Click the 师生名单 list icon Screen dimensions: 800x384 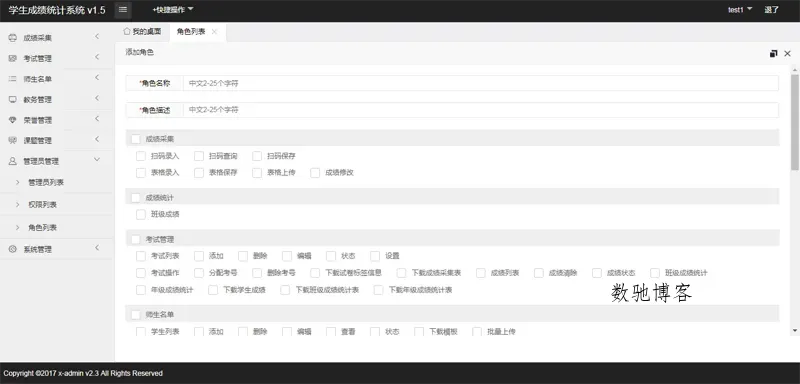(13, 79)
